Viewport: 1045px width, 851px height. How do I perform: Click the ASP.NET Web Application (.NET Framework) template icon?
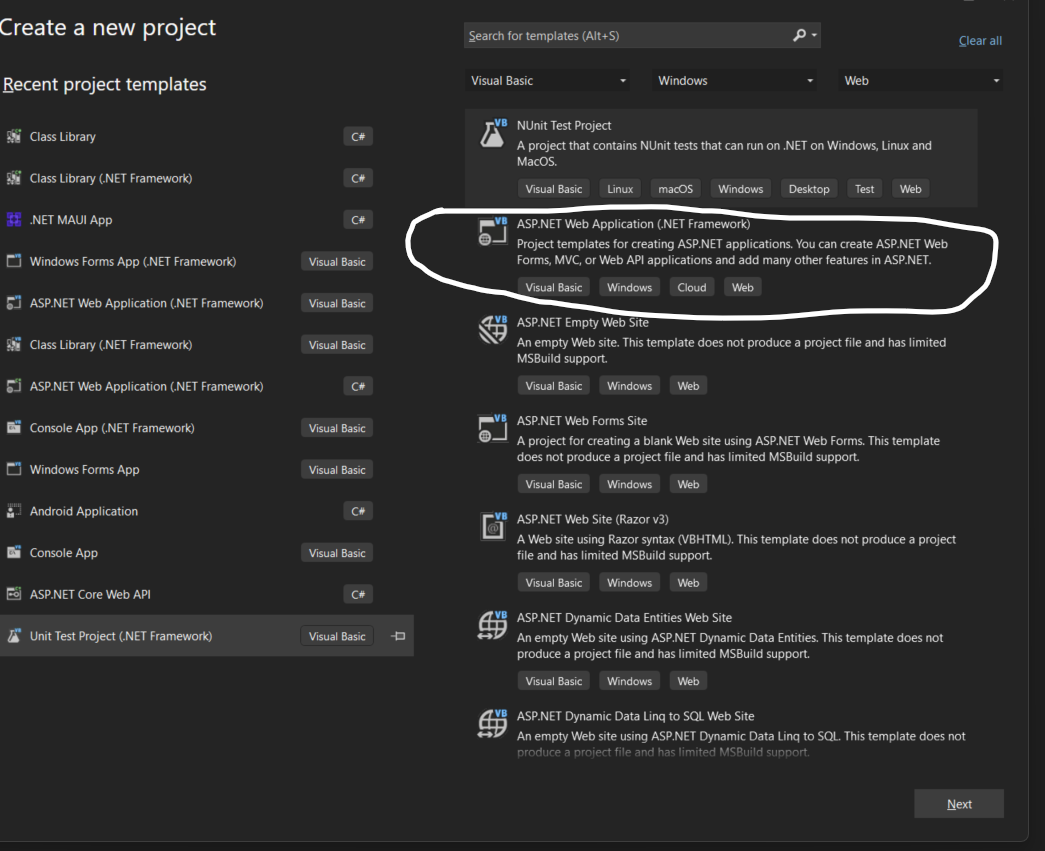[493, 231]
